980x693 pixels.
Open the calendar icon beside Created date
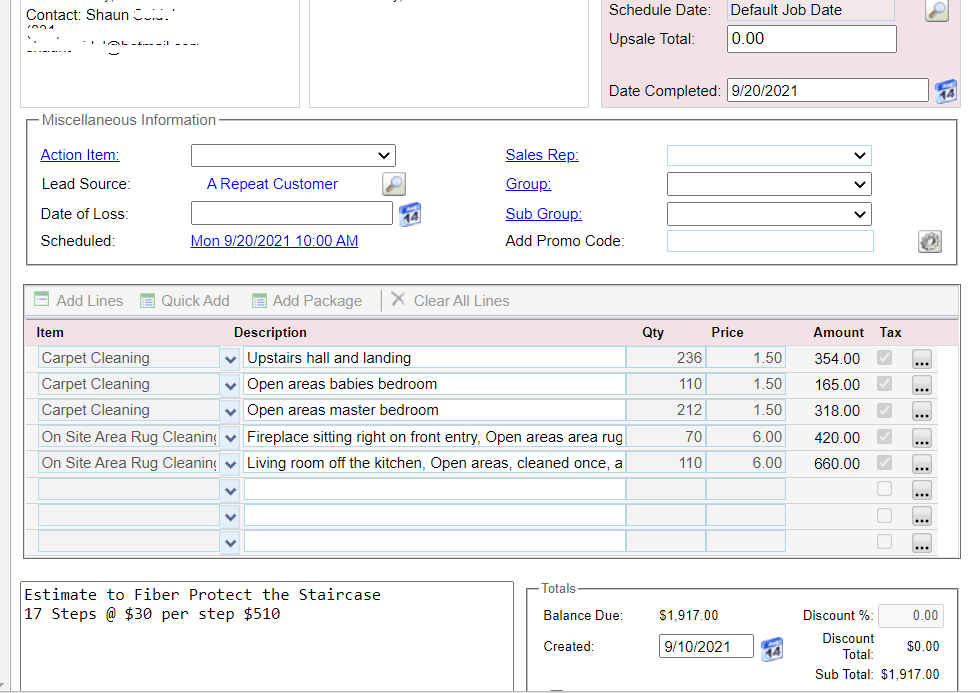point(772,648)
